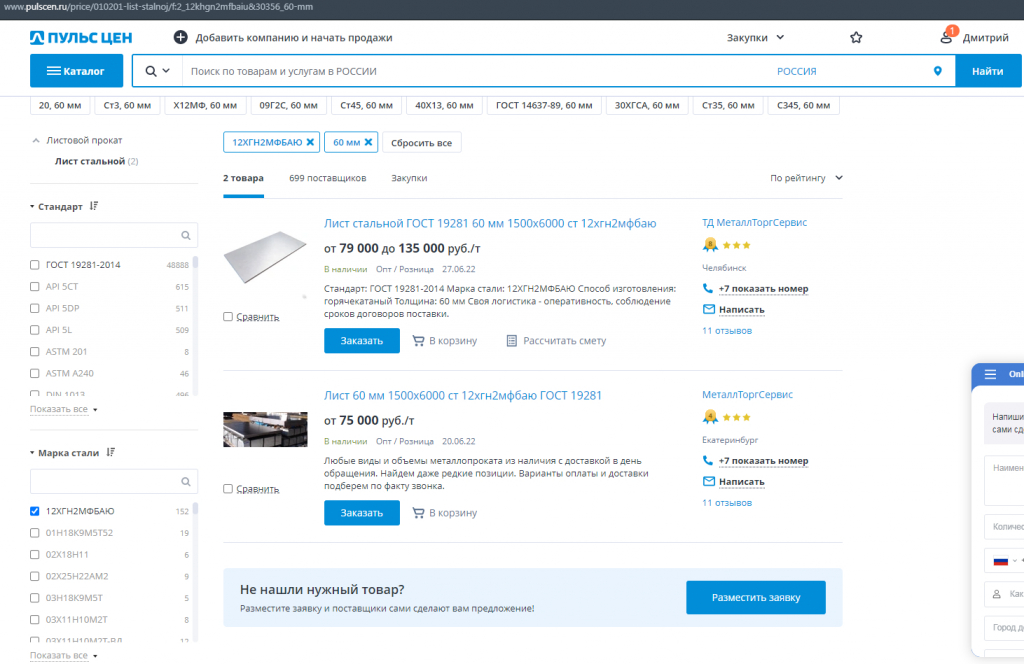Click Сбросить все filters button

tap(421, 142)
